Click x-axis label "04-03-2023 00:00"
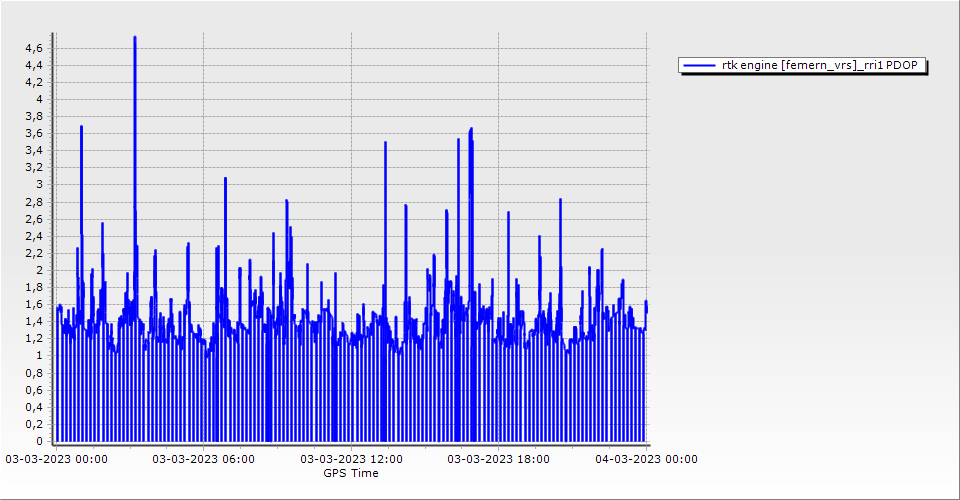Screen dimensions: 960x500 tap(646, 459)
